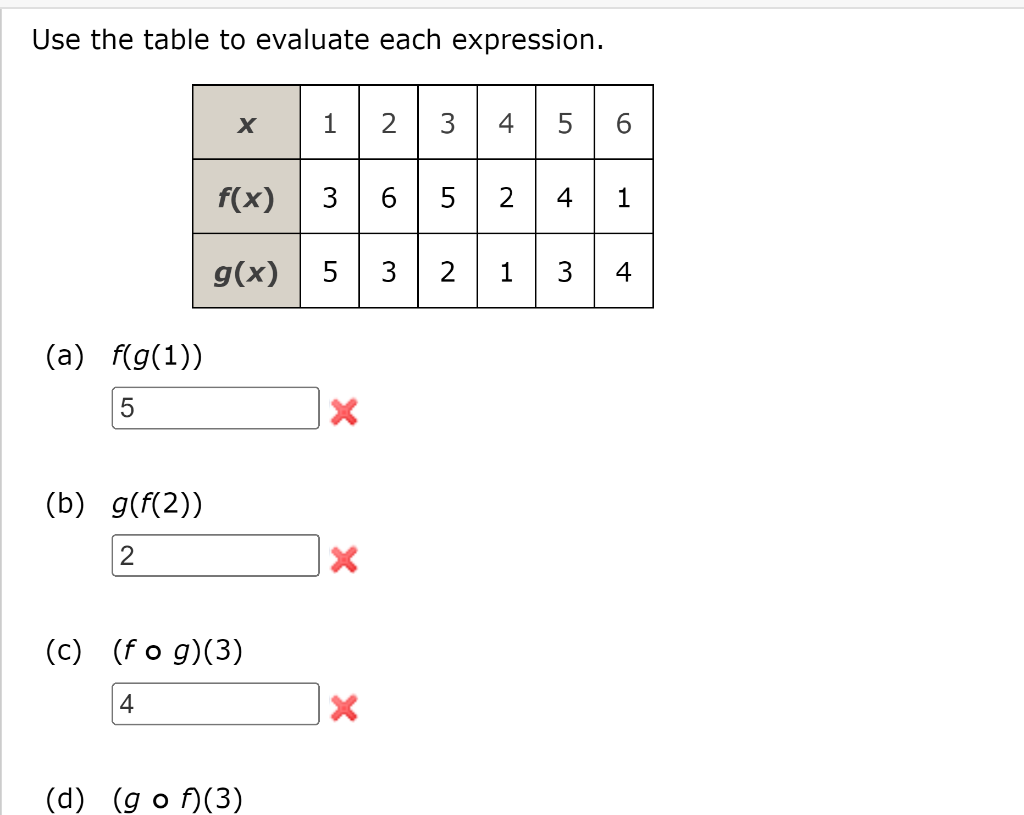Select the answer box containing 4
The width and height of the screenshot is (1024, 815).
(215, 703)
